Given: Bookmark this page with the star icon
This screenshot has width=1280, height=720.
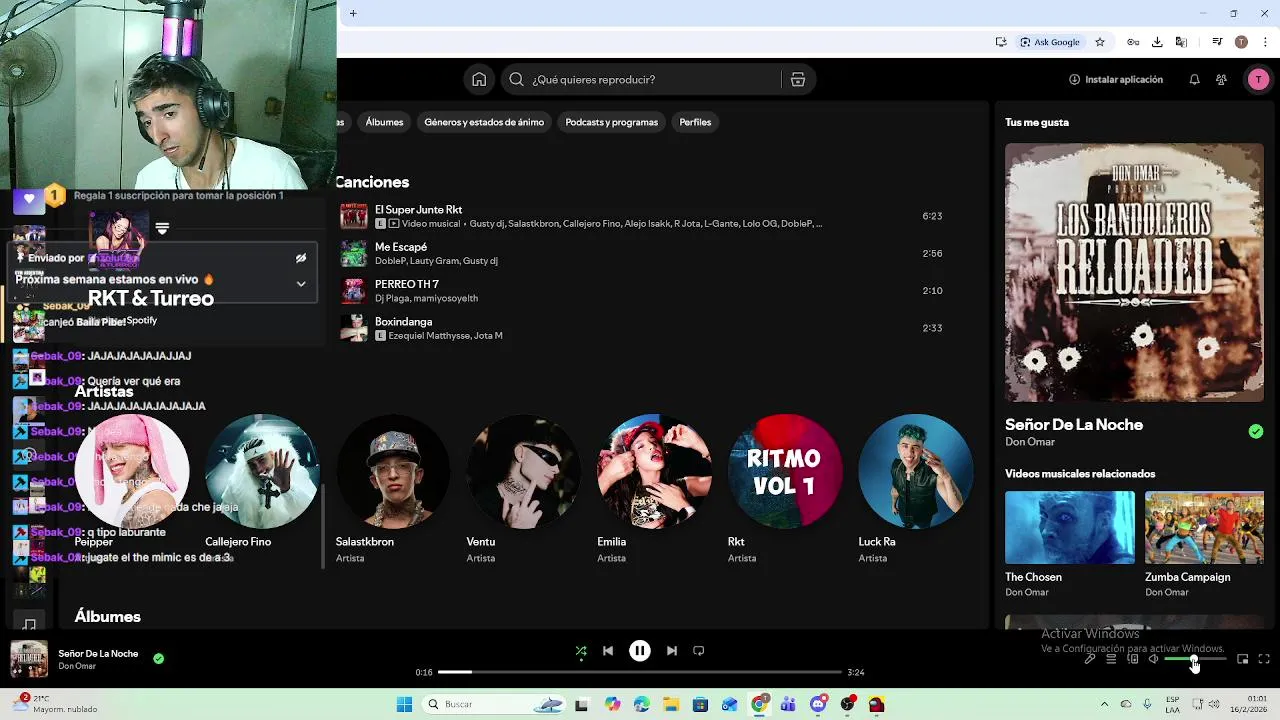Looking at the screenshot, I should 1100,42.
